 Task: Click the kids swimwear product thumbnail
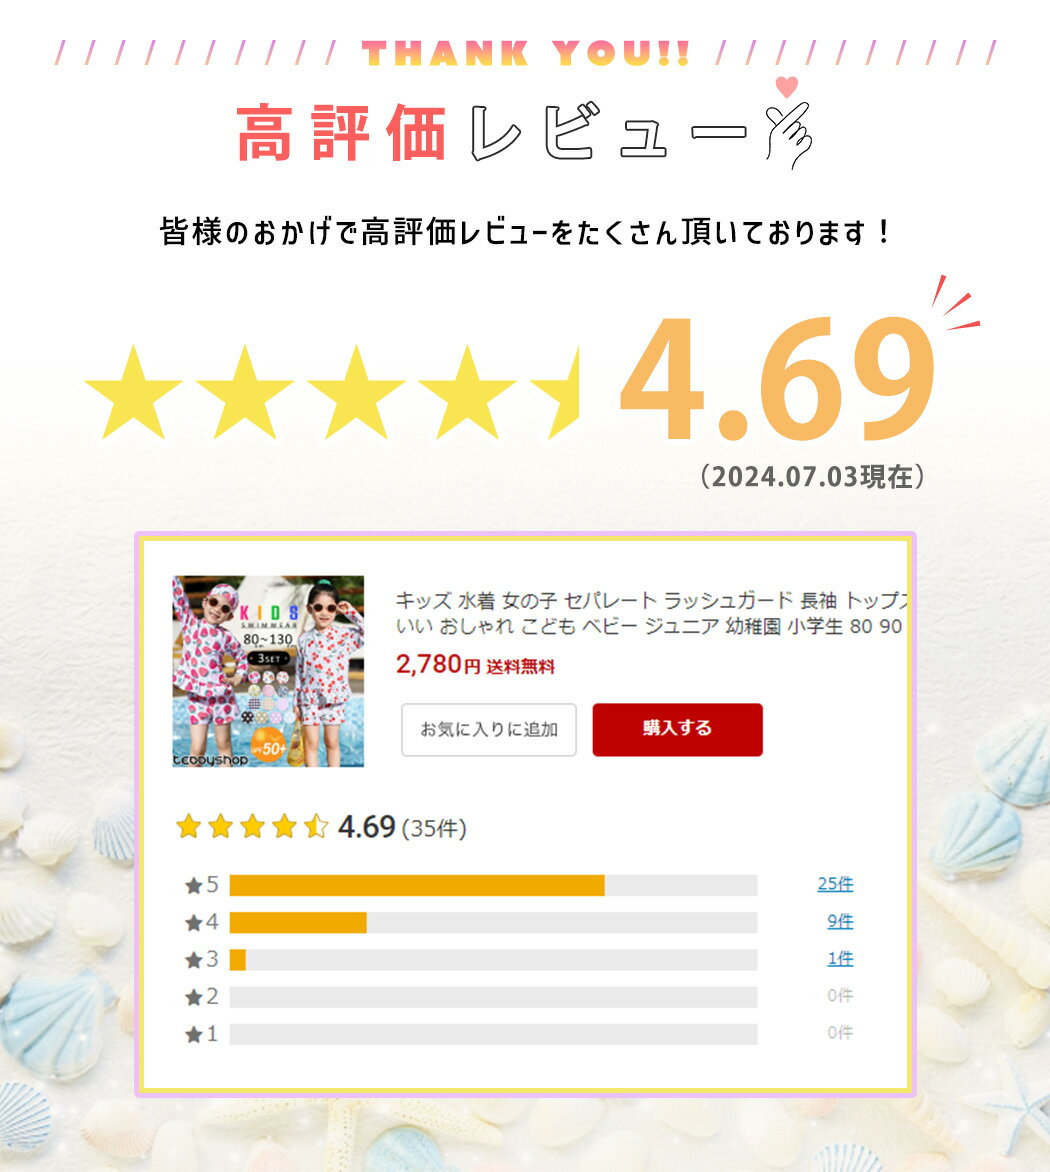point(268,670)
